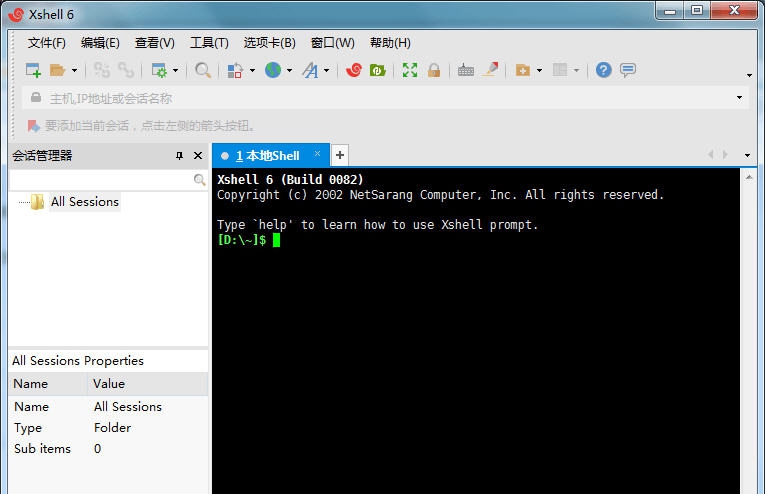
Task: Launch Xftp via the red swirl icon
Action: click(x=353, y=70)
